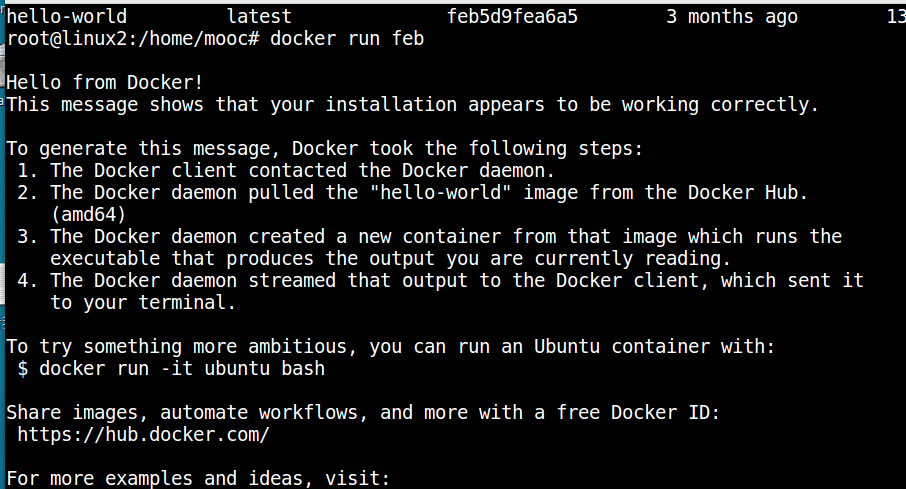906x489 pixels.
Task: Click 'To try something more ambitious' line
Action: pyautogui.click(x=391, y=346)
